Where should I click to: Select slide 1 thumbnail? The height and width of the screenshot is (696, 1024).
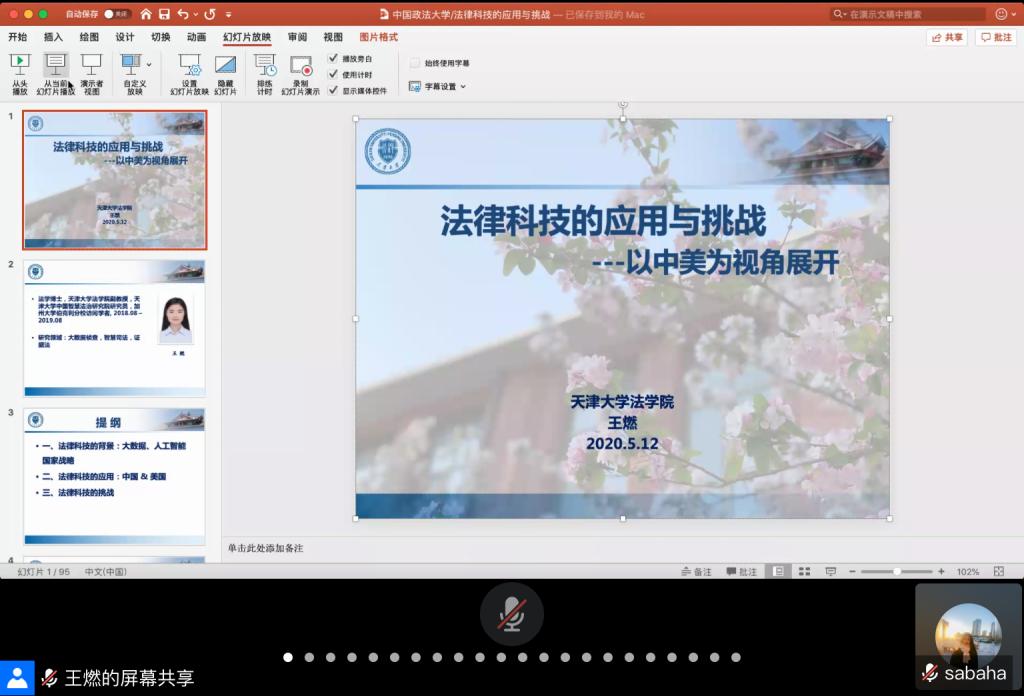coord(115,180)
